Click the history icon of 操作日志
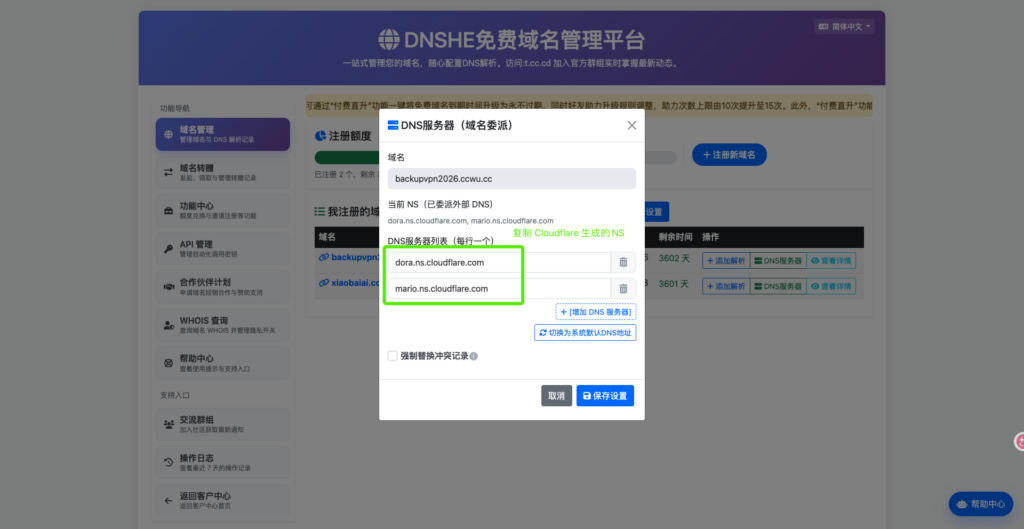This screenshot has height=529, width=1024. [x=168, y=462]
